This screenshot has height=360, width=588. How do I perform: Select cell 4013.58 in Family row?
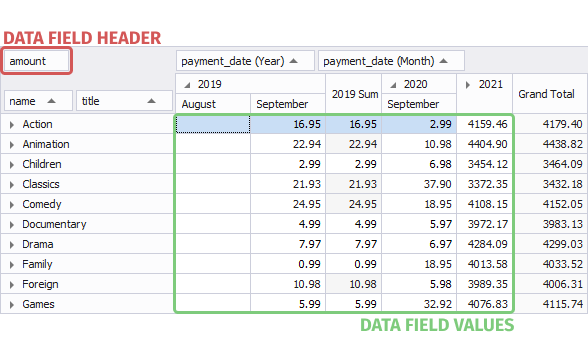coord(484,264)
